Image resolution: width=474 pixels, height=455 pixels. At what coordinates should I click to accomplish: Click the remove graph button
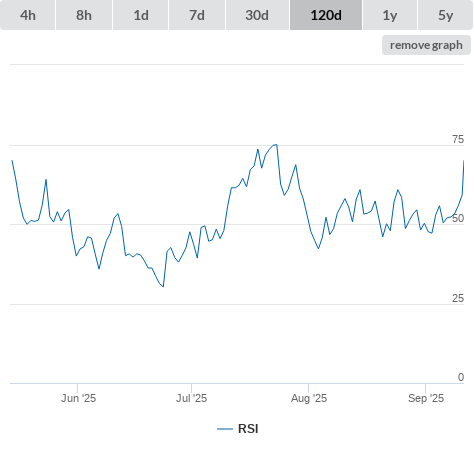coord(426,45)
